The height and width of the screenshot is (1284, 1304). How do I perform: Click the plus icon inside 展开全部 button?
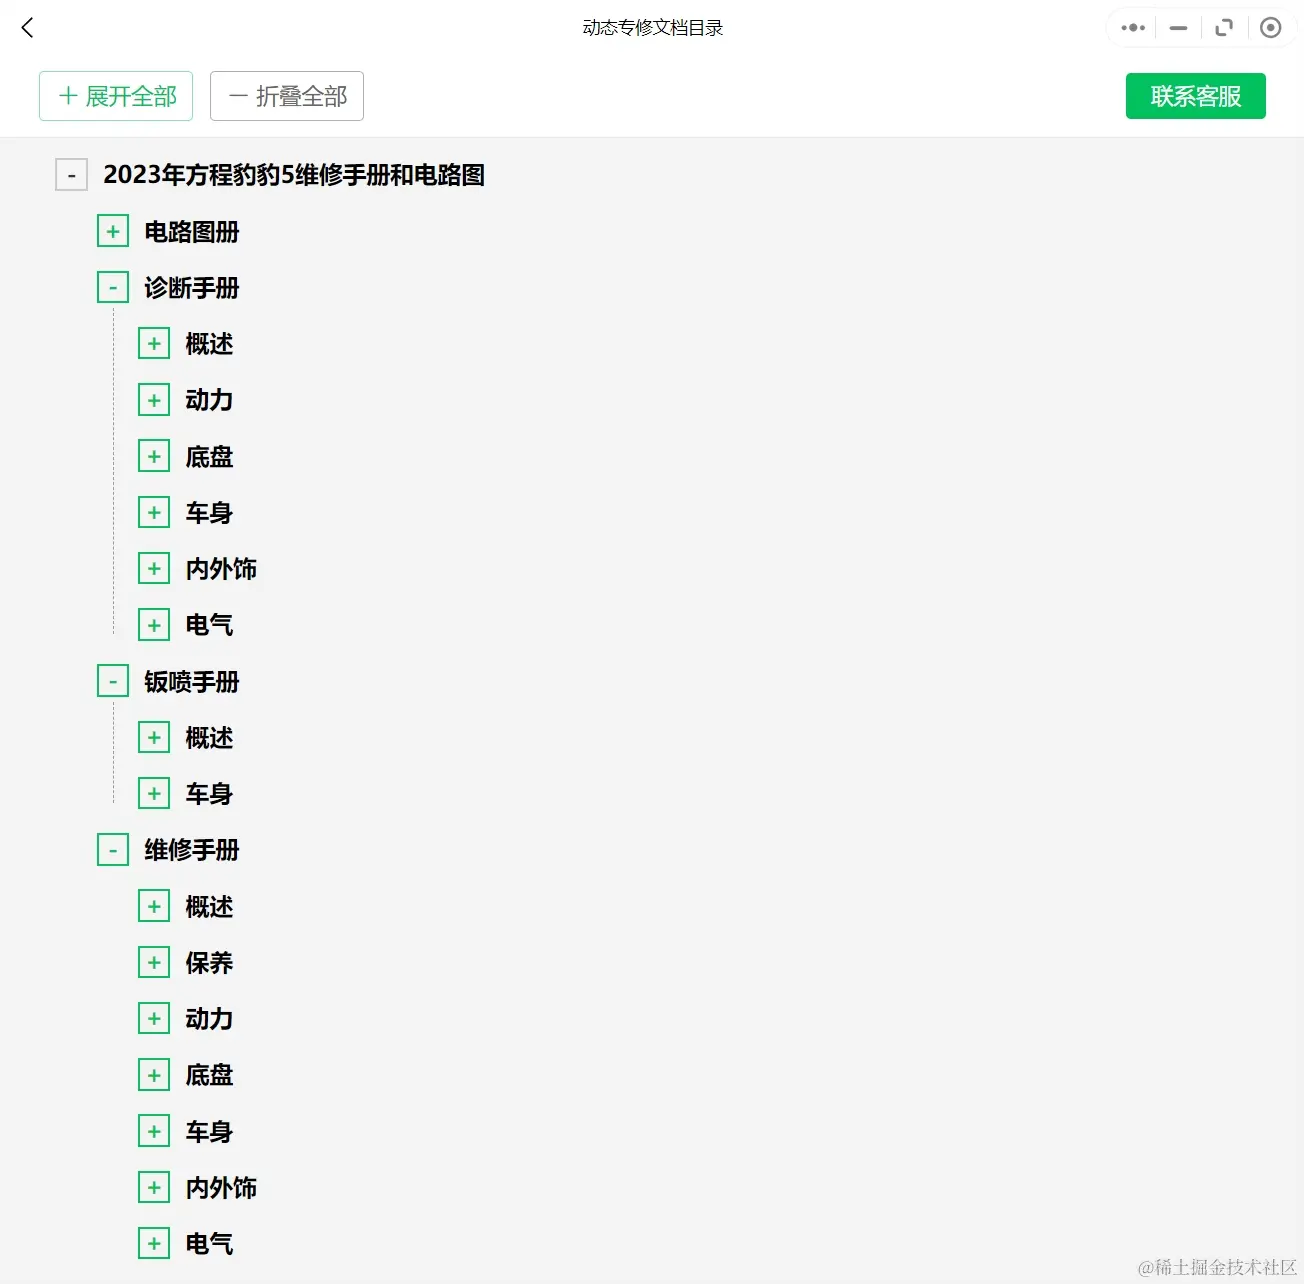pos(68,96)
